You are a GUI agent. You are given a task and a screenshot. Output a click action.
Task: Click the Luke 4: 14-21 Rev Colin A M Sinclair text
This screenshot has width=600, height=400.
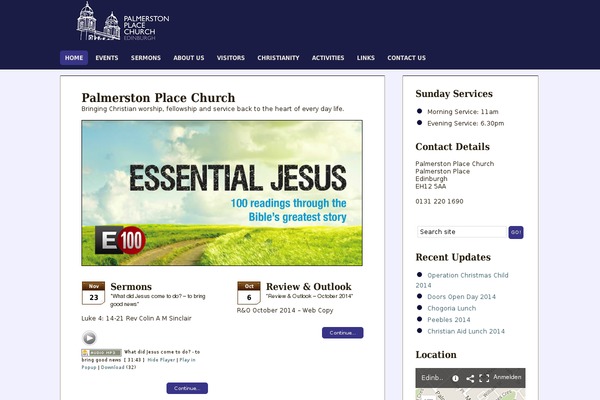pos(136,318)
